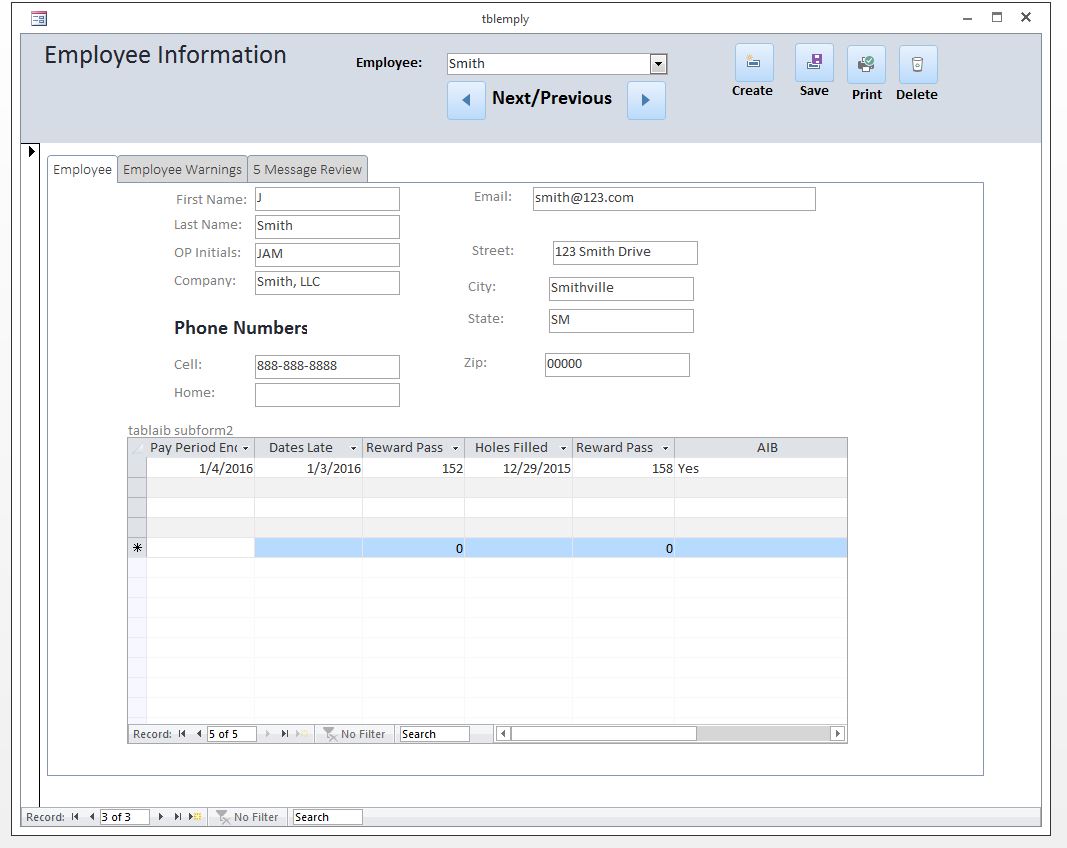This screenshot has width=1067, height=848.
Task: Go to previous employee with left arrow
Action: coord(466,100)
